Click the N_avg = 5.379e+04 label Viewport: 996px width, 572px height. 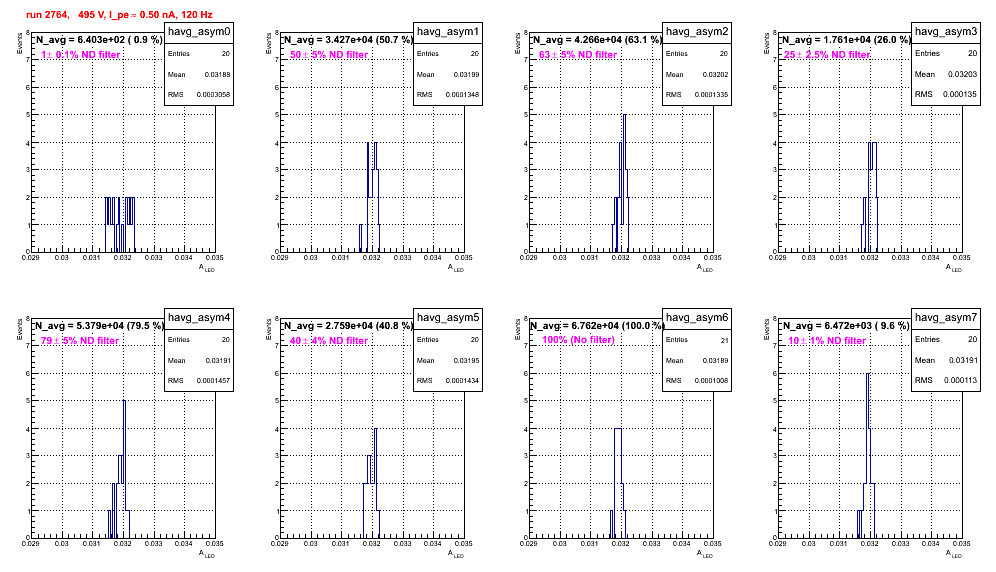[x=98, y=326]
